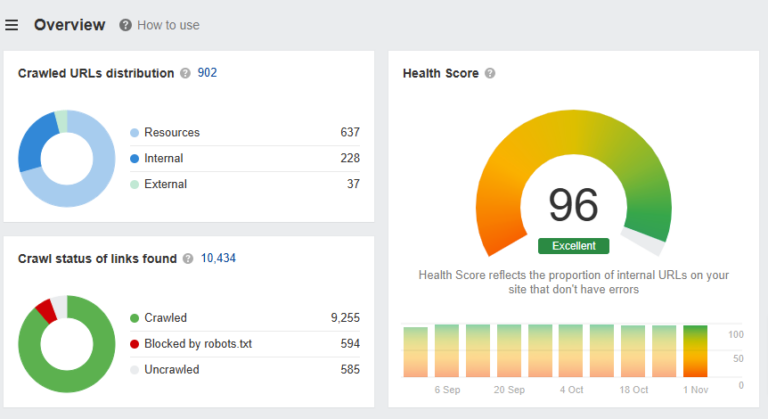Screen dimensions: 768x419
Task: Select the Uncrawled legend row
Action: pos(245,370)
